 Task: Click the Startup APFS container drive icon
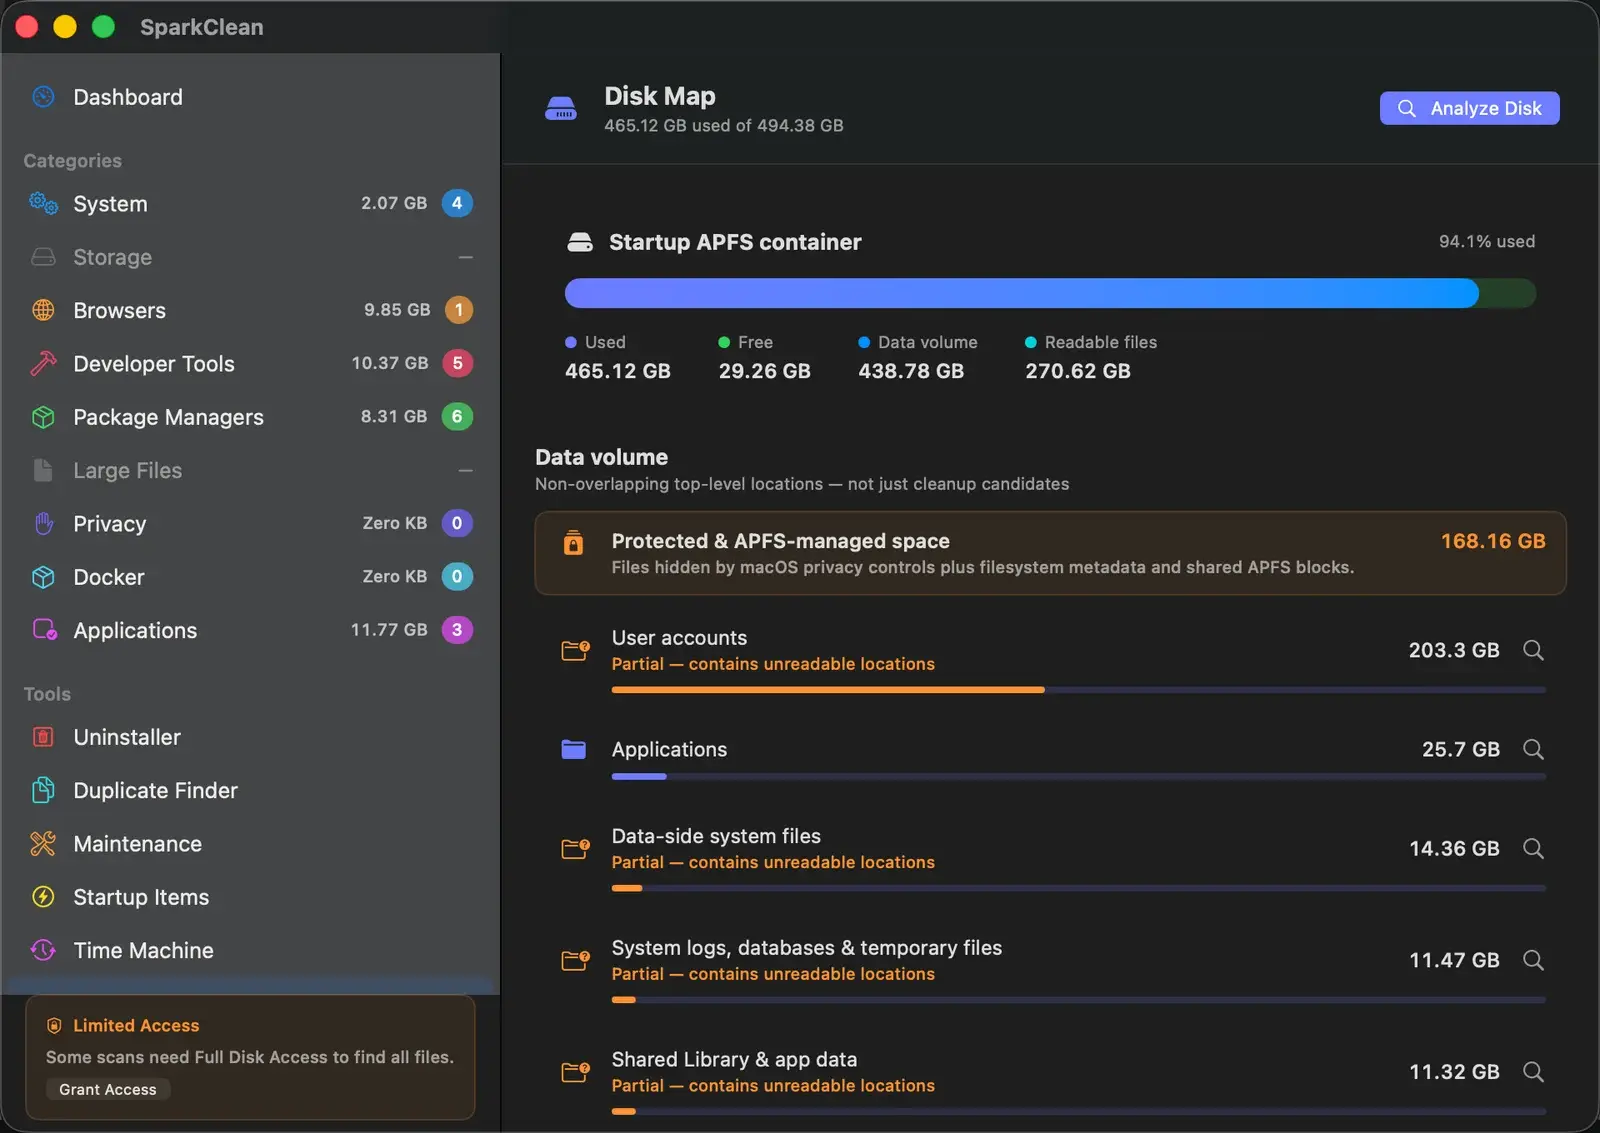[580, 242]
